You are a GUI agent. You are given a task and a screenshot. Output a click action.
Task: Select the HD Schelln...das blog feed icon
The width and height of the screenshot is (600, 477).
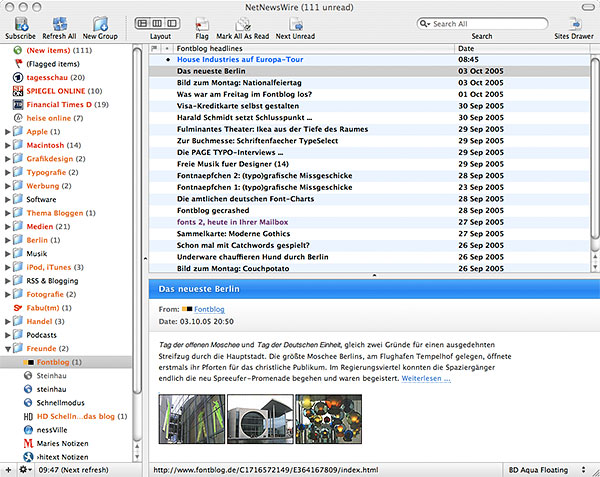pos(28,417)
